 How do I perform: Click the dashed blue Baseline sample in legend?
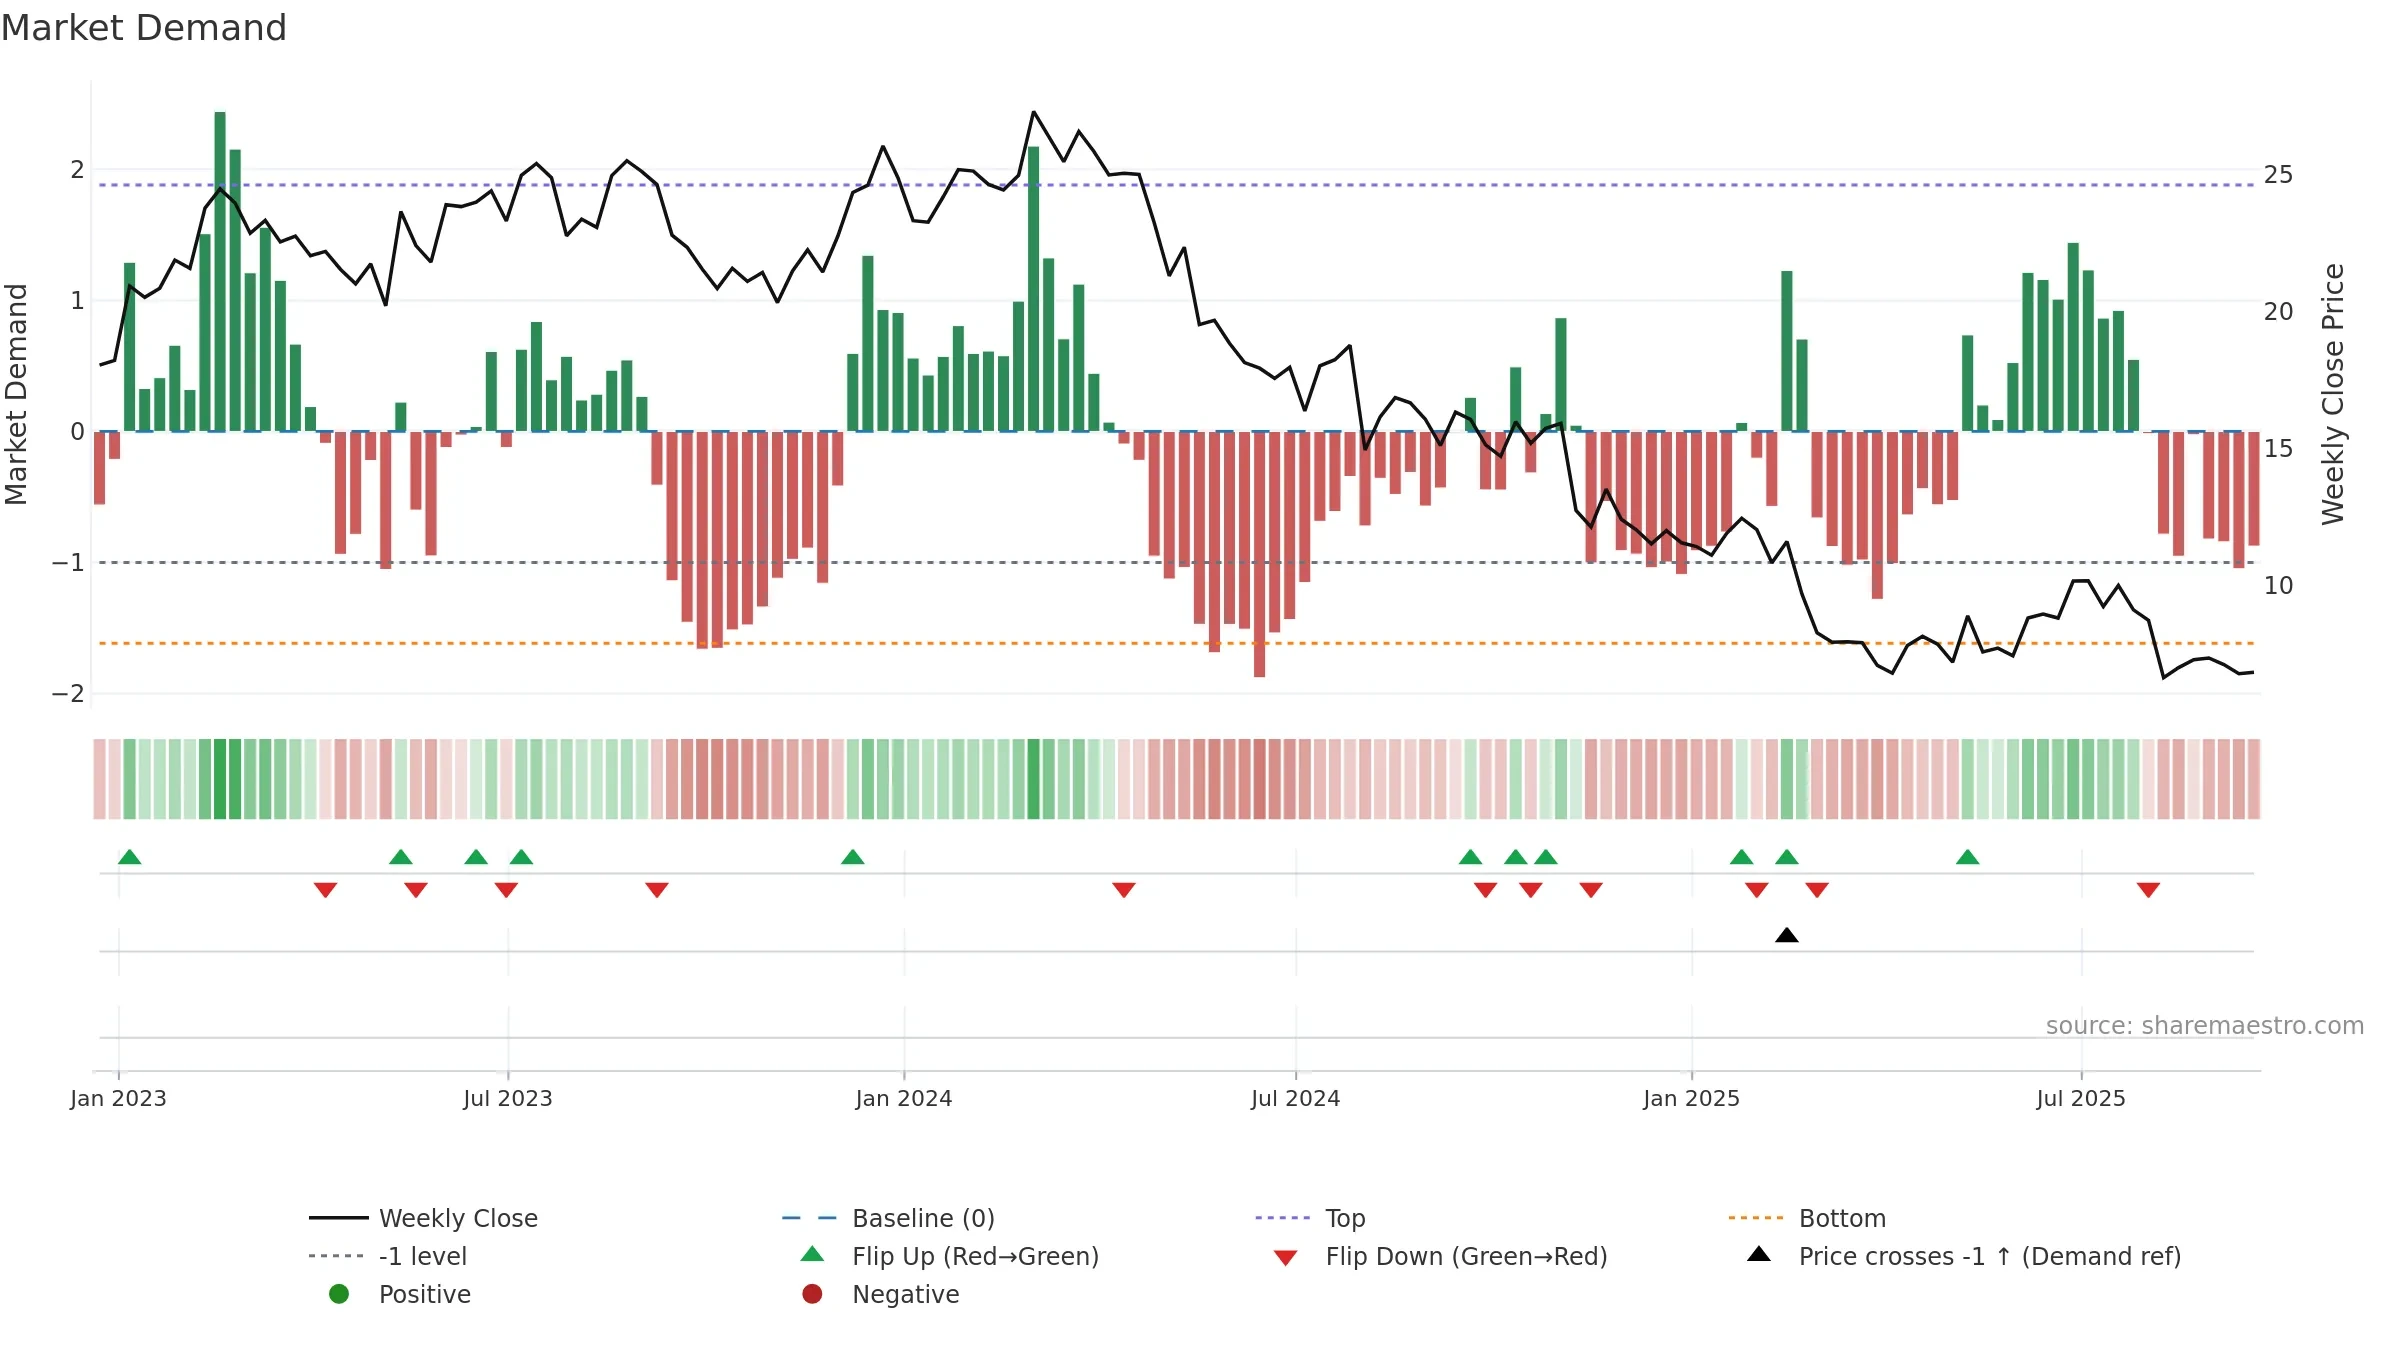(809, 1218)
